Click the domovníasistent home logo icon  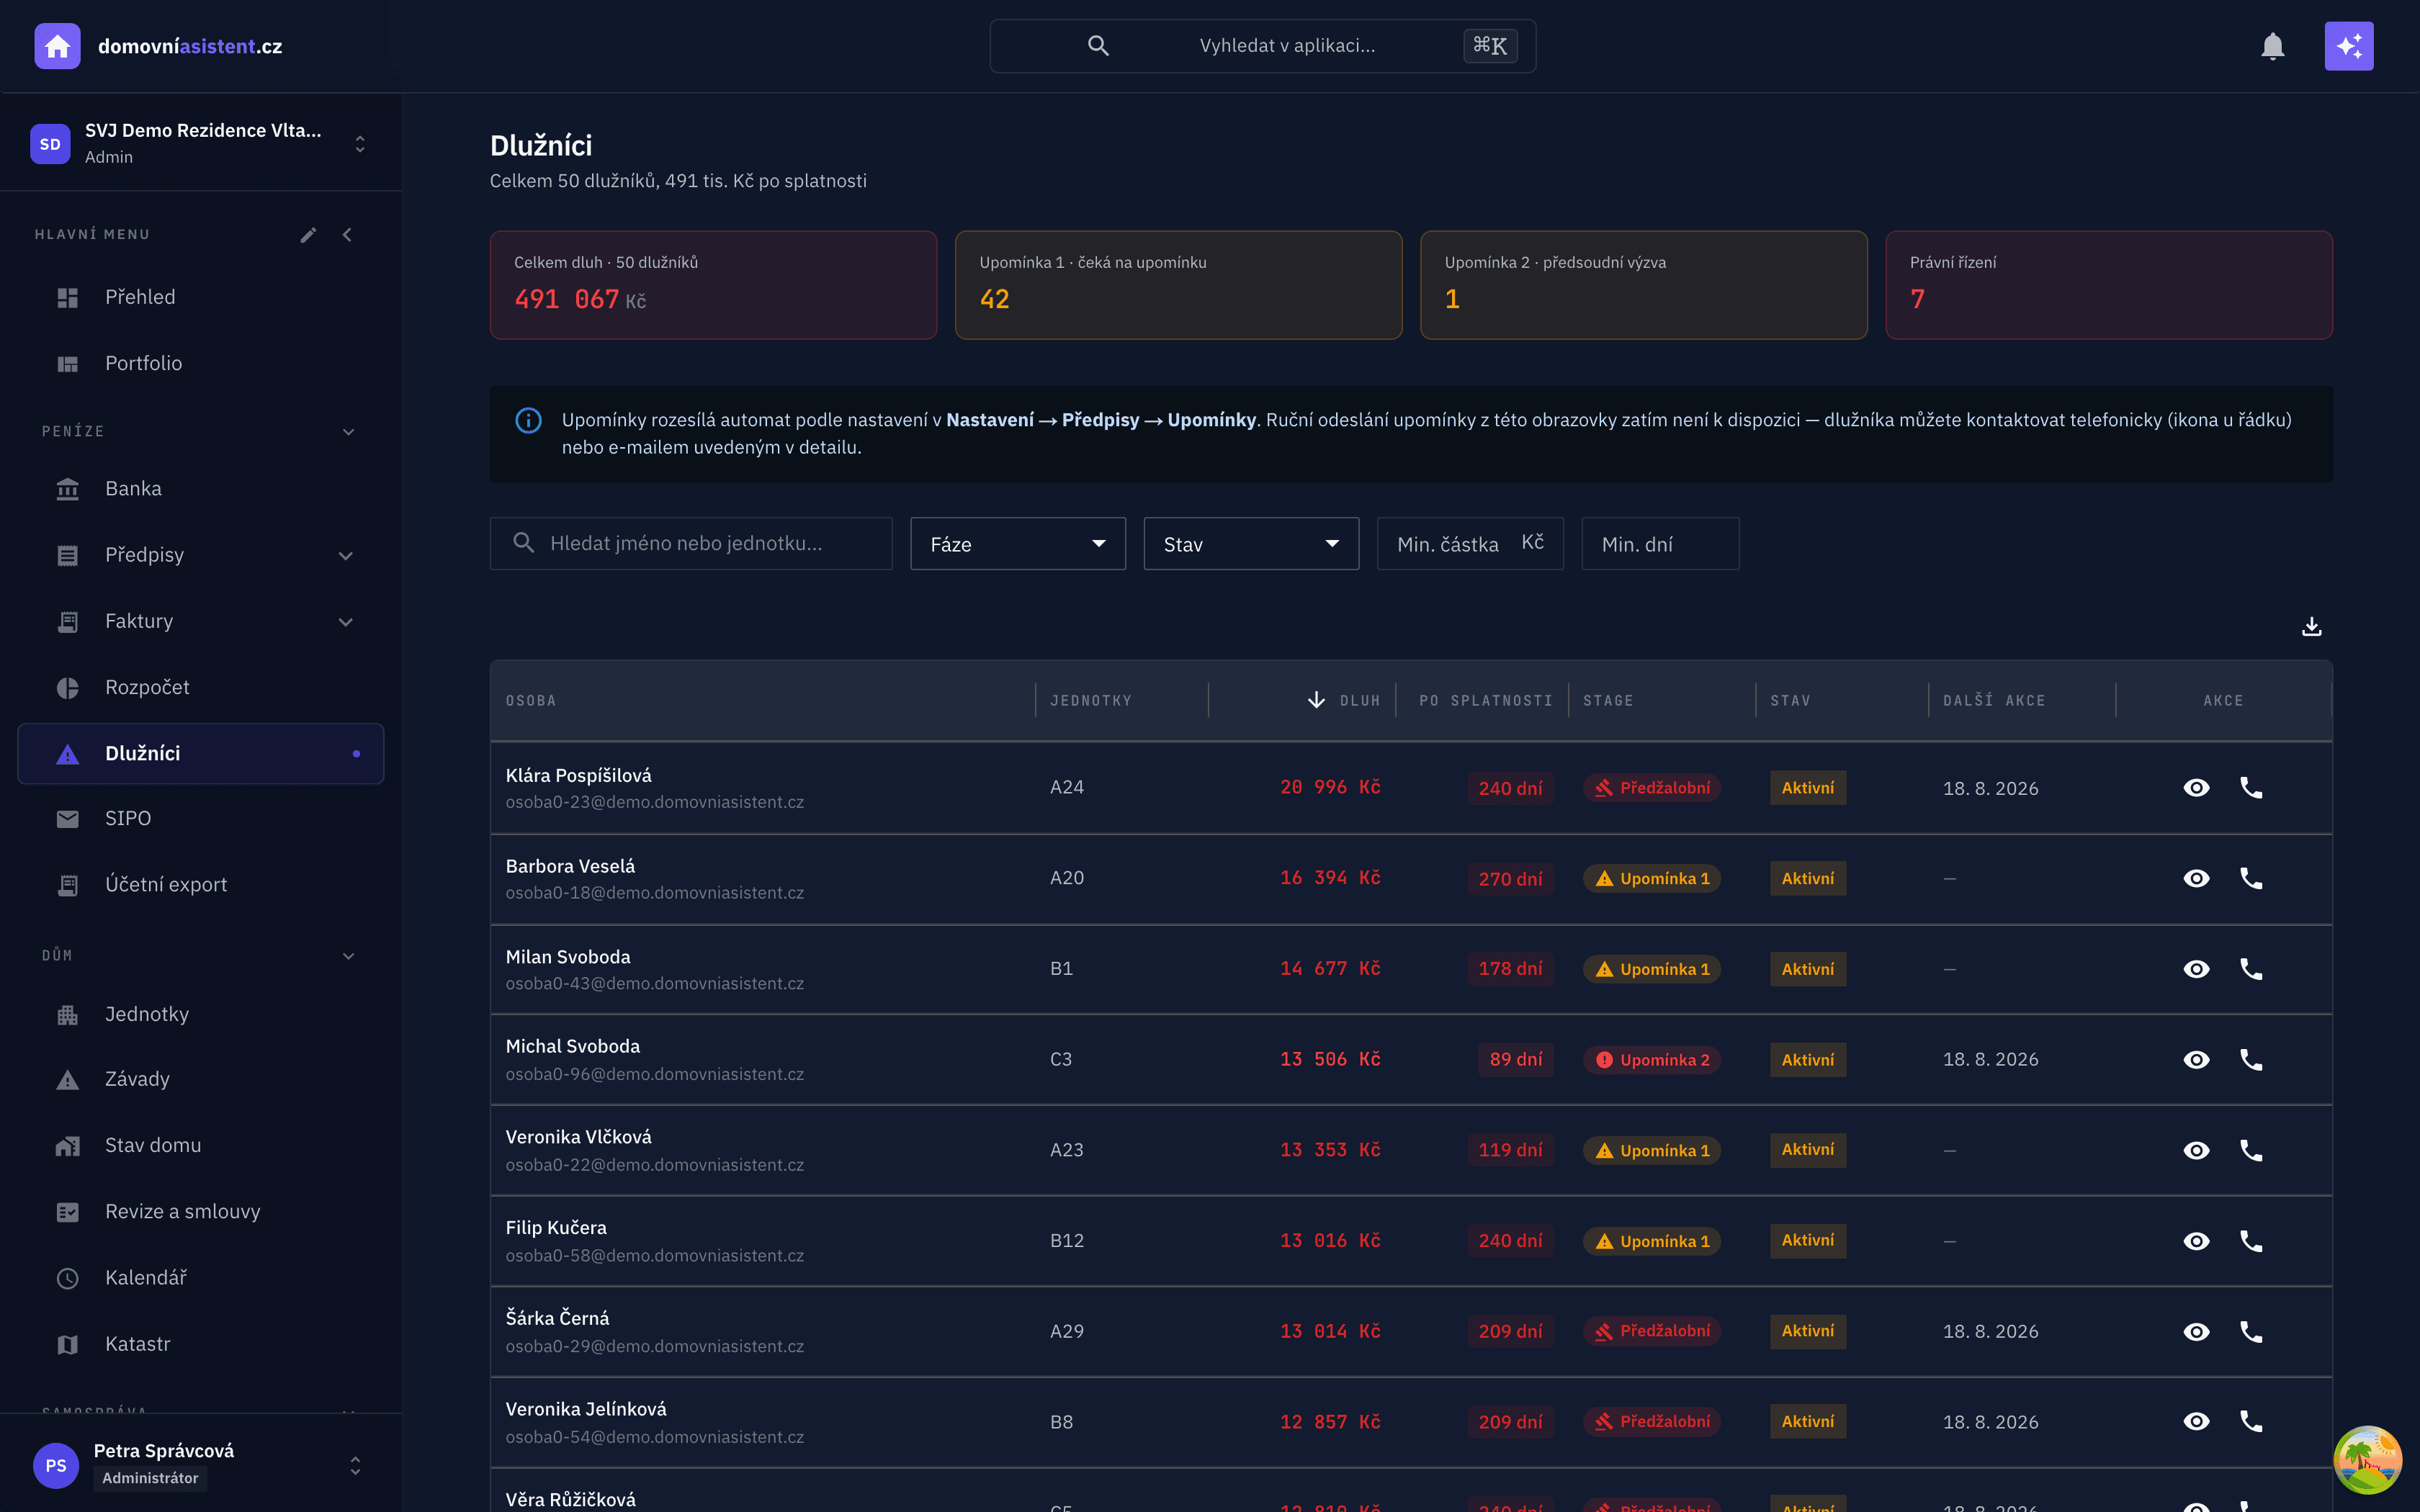57,46
